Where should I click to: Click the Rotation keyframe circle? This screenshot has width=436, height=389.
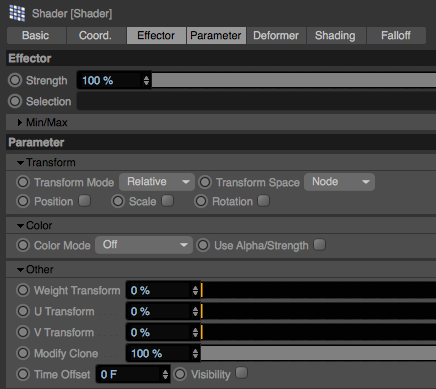pos(201,201)
